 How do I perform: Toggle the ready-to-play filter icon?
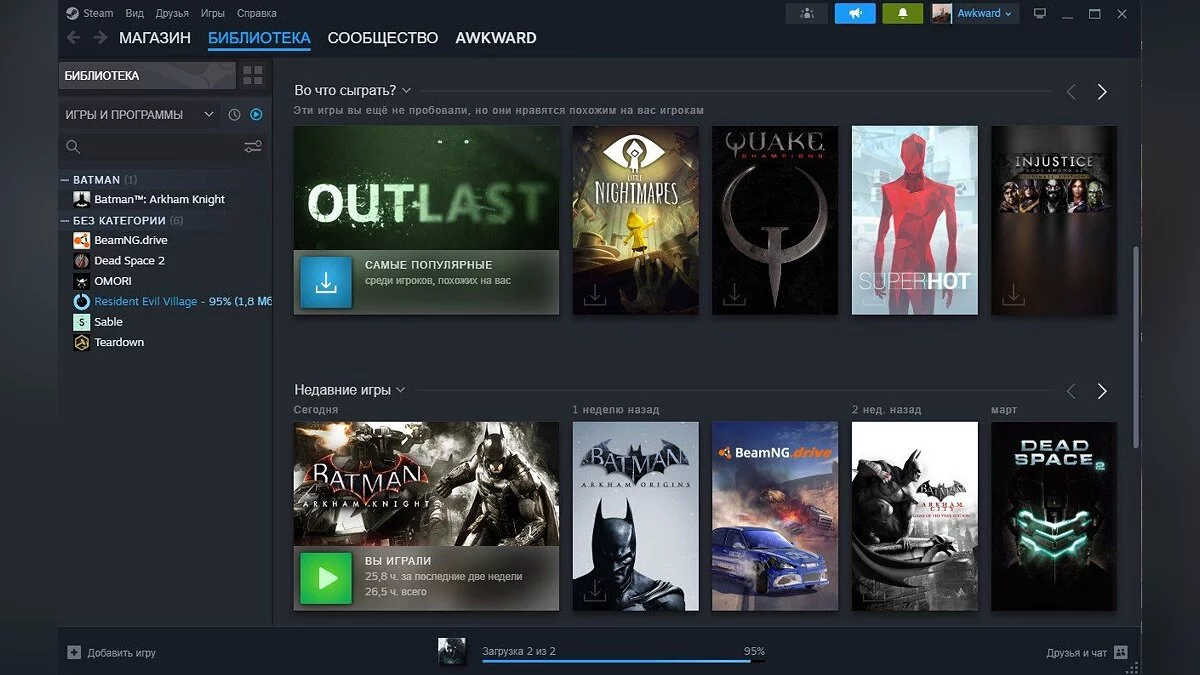point(256,115)
